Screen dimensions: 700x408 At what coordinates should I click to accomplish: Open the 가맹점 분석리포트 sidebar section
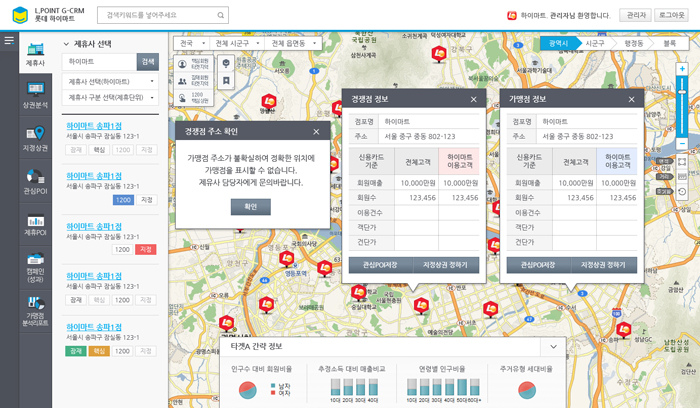pos(35,311)
